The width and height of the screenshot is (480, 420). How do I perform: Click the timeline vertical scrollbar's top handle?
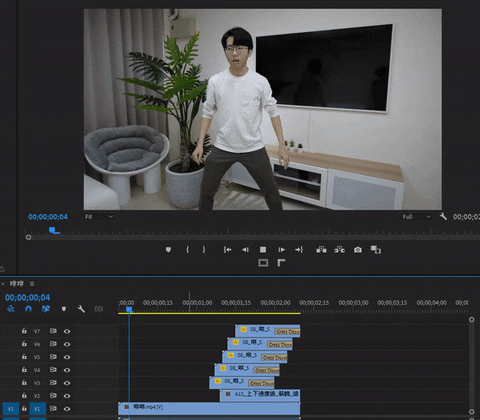click(x=471, y=319)
